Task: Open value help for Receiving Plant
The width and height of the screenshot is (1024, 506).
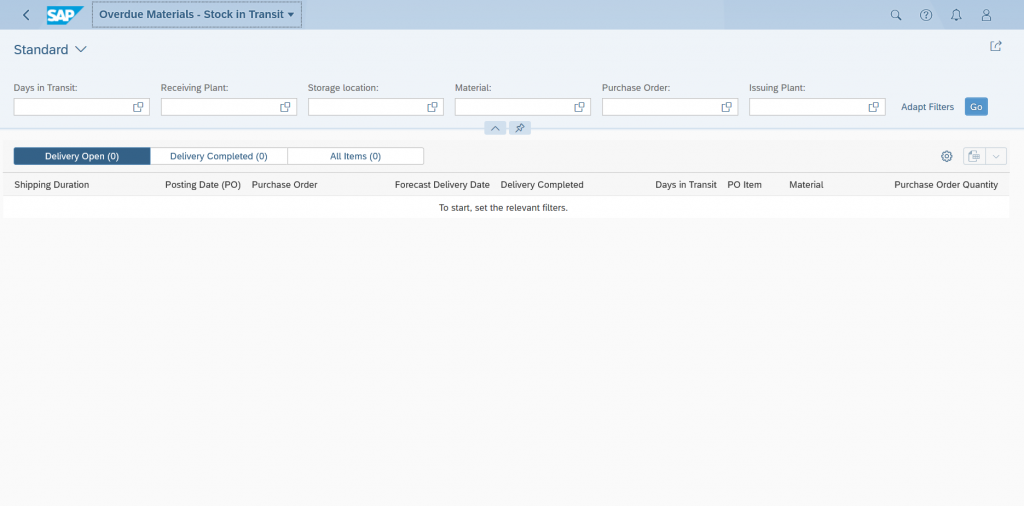Action: tap(285, 107)
